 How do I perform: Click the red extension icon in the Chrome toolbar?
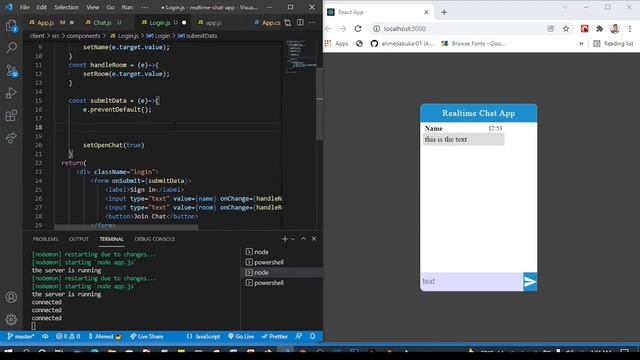[584, 29]
